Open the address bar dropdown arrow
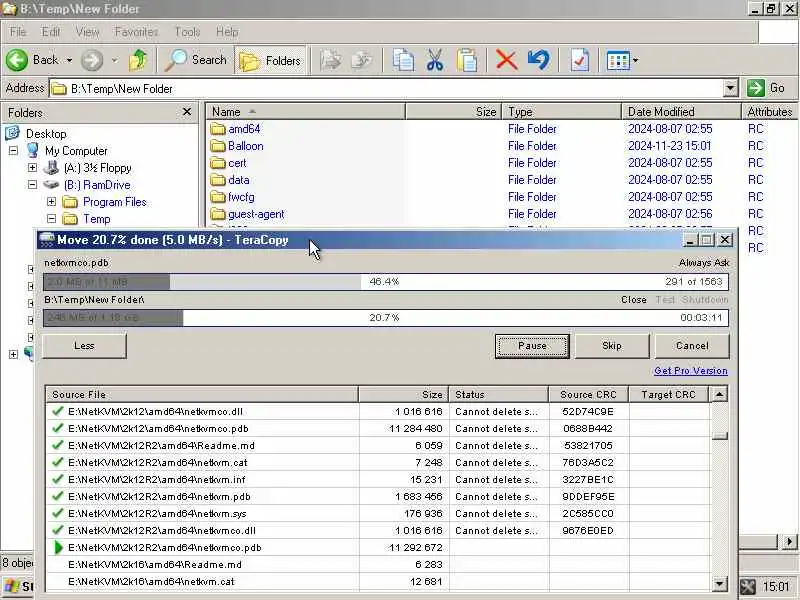Viewport: 800px width, 600px height. (x=731, y=88)
